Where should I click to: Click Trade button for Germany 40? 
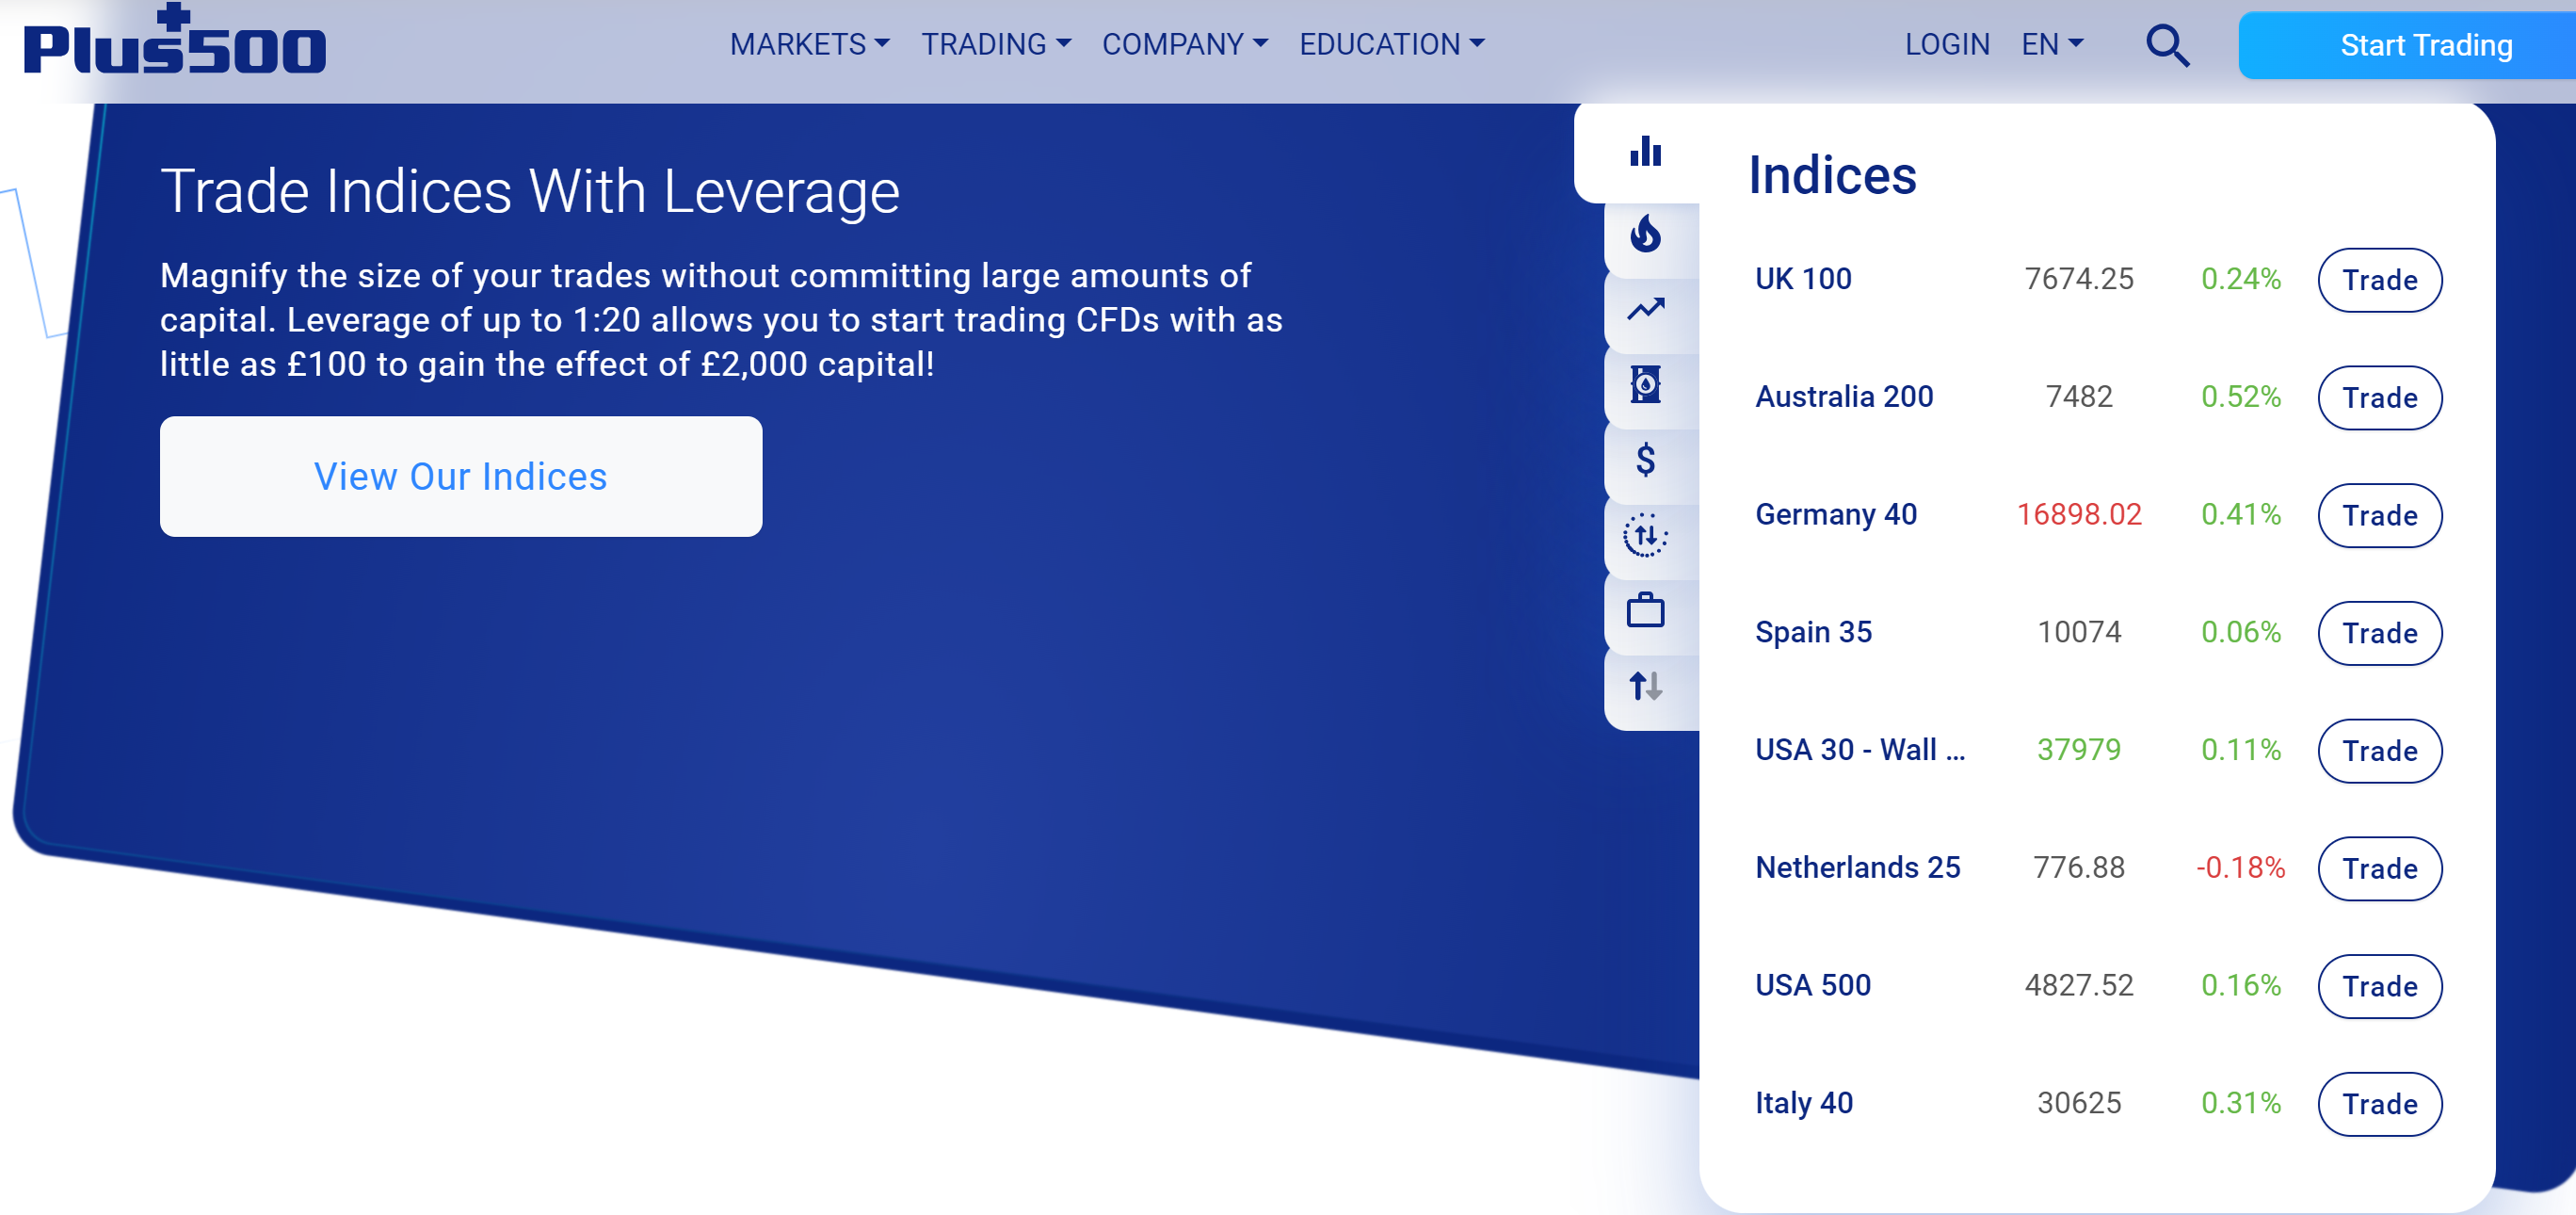2380,515
